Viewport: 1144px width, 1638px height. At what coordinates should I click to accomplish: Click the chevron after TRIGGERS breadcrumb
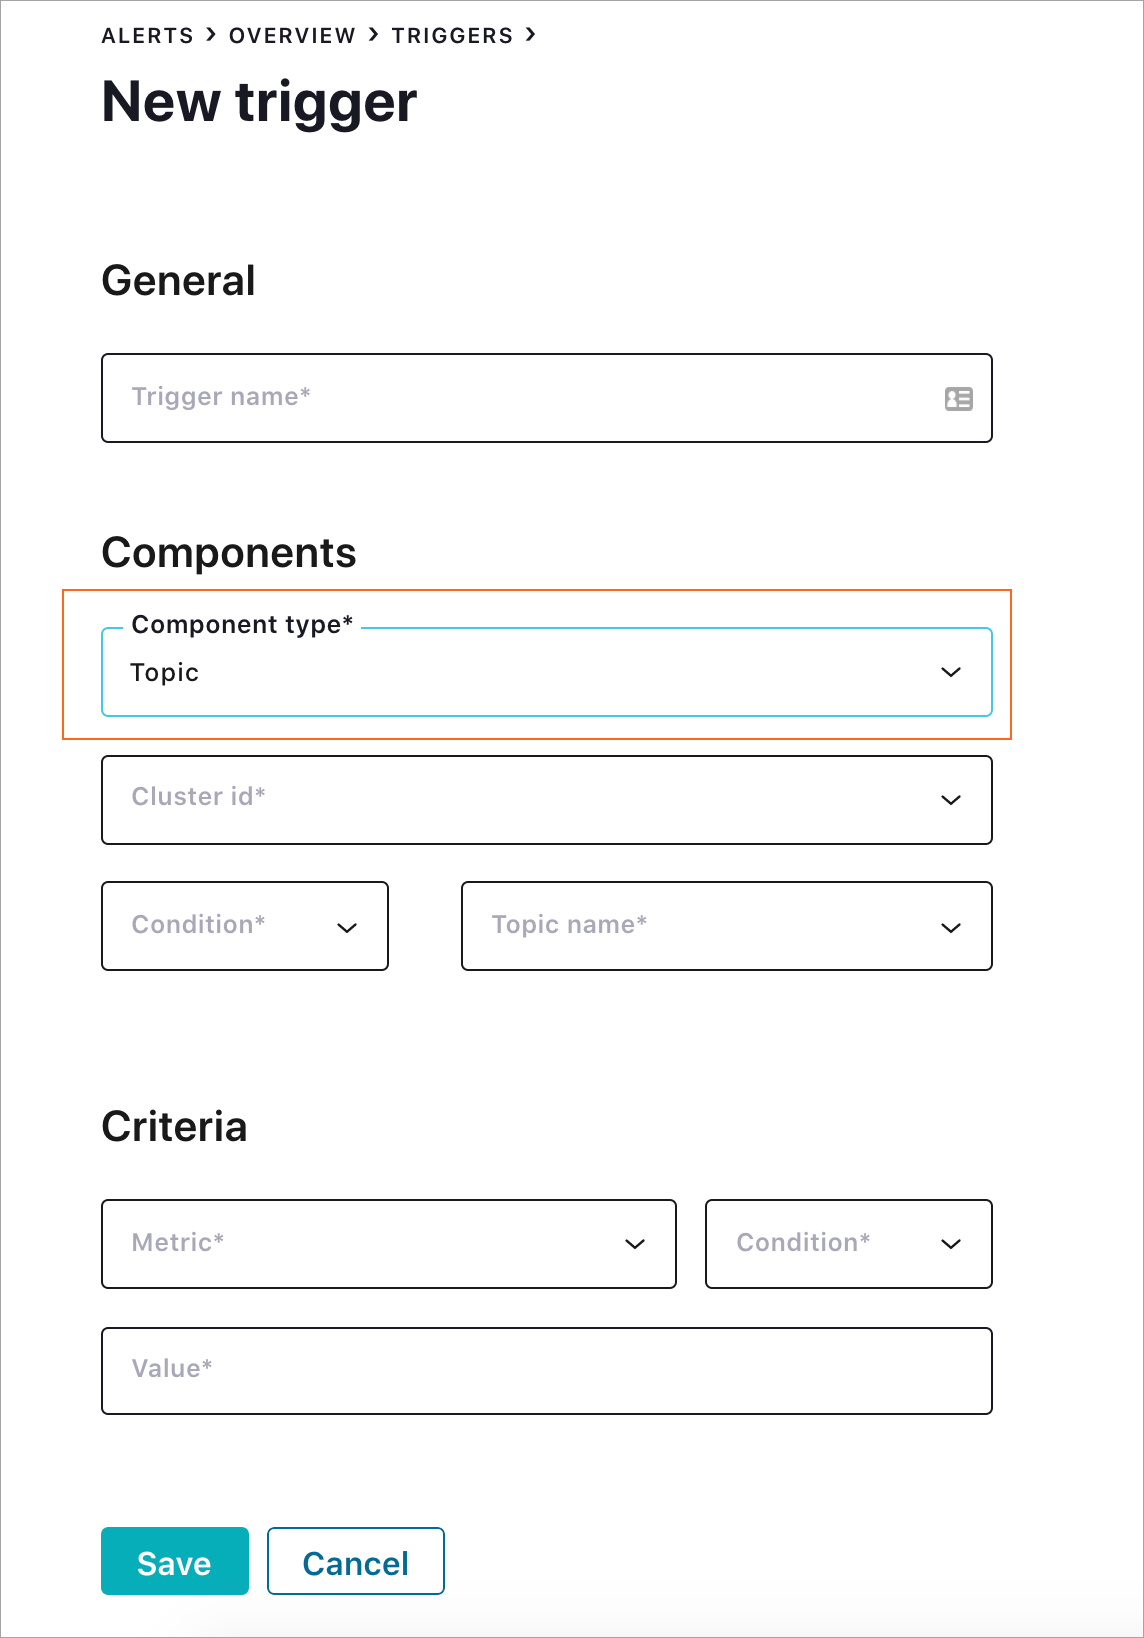[x=531, y=35]
